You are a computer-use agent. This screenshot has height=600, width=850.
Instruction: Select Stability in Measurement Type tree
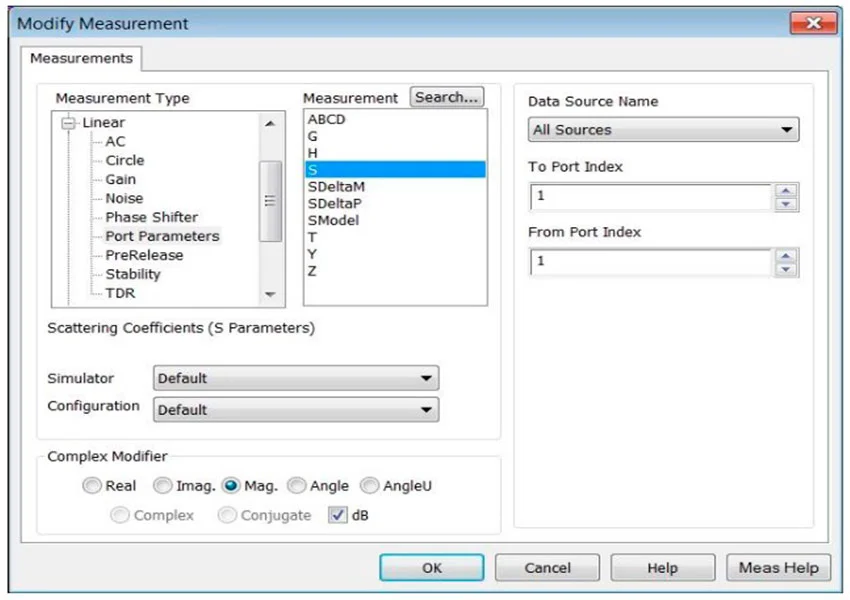pos(133,274)
